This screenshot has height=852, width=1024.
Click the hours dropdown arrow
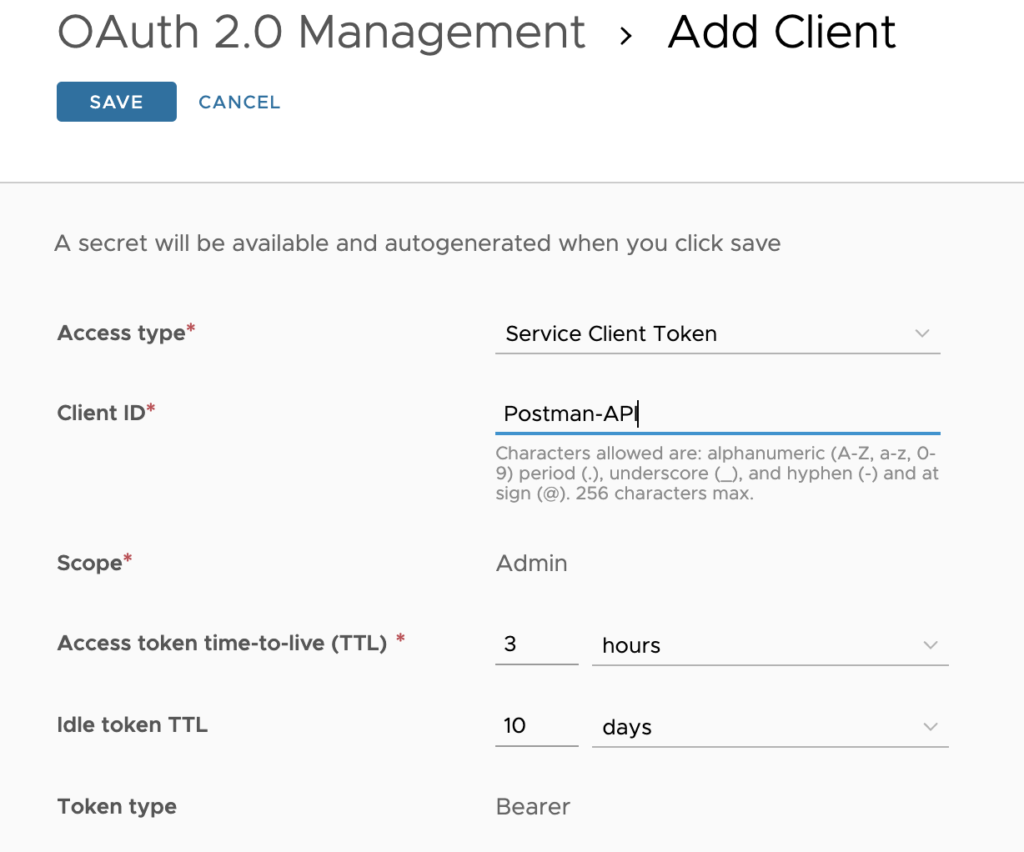pos(930,645)
